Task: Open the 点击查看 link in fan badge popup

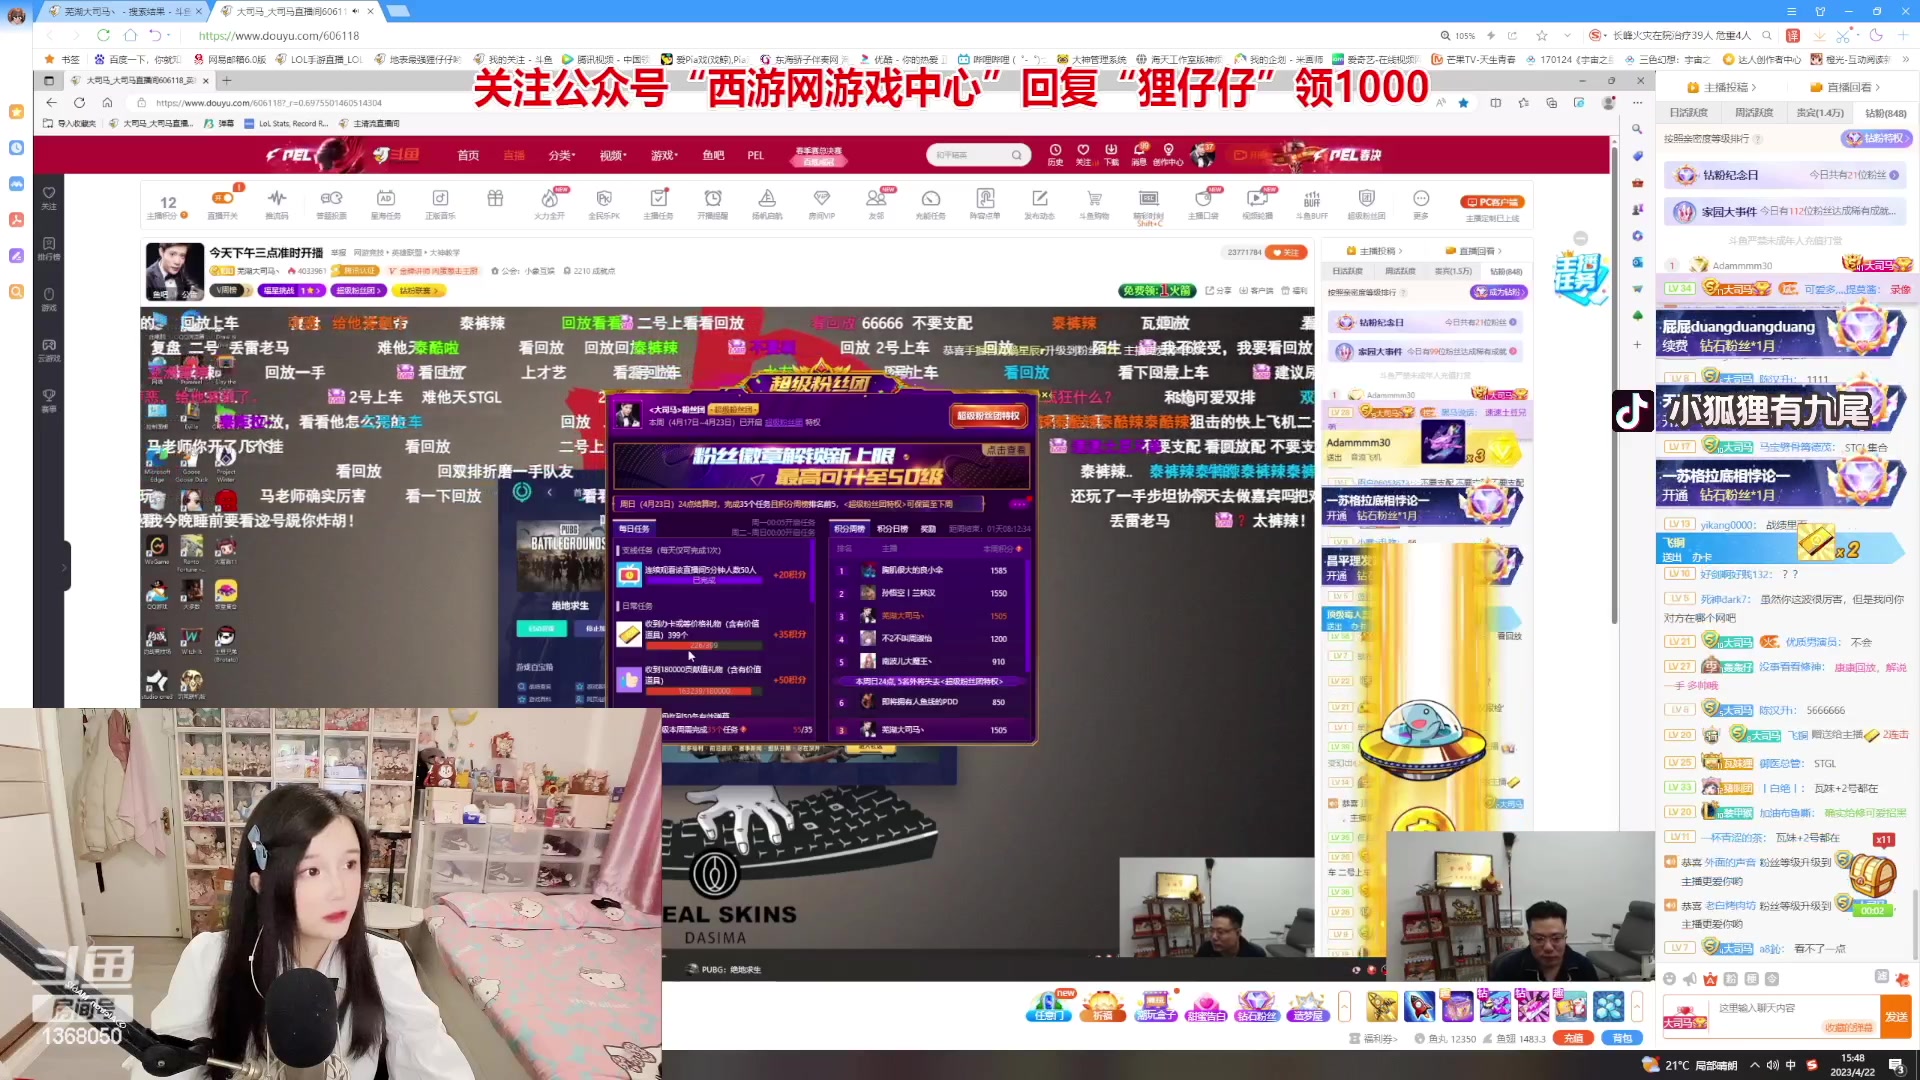Action: click(1005, 450)
